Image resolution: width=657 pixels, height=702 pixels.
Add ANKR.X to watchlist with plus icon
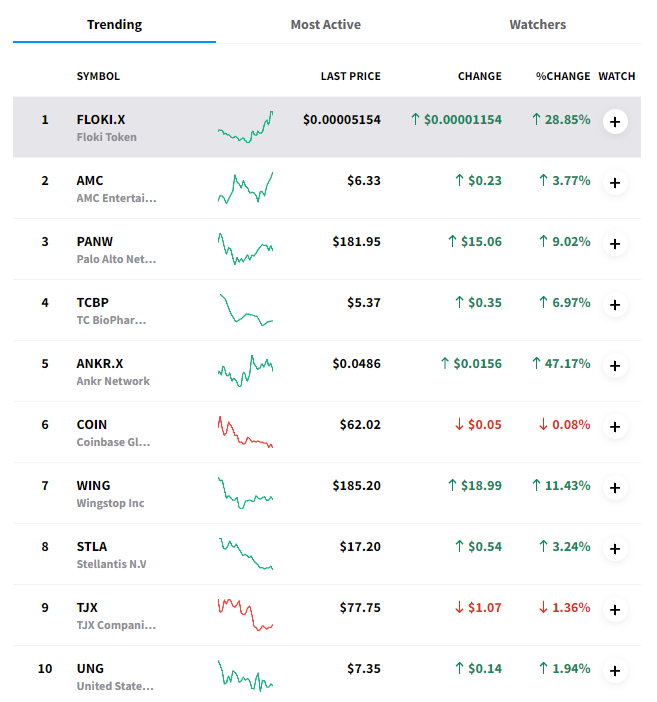coord(615,366)
